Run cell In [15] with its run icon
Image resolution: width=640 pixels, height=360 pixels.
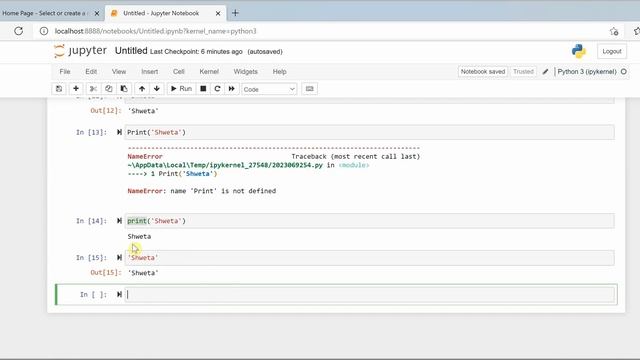[119, 258]
